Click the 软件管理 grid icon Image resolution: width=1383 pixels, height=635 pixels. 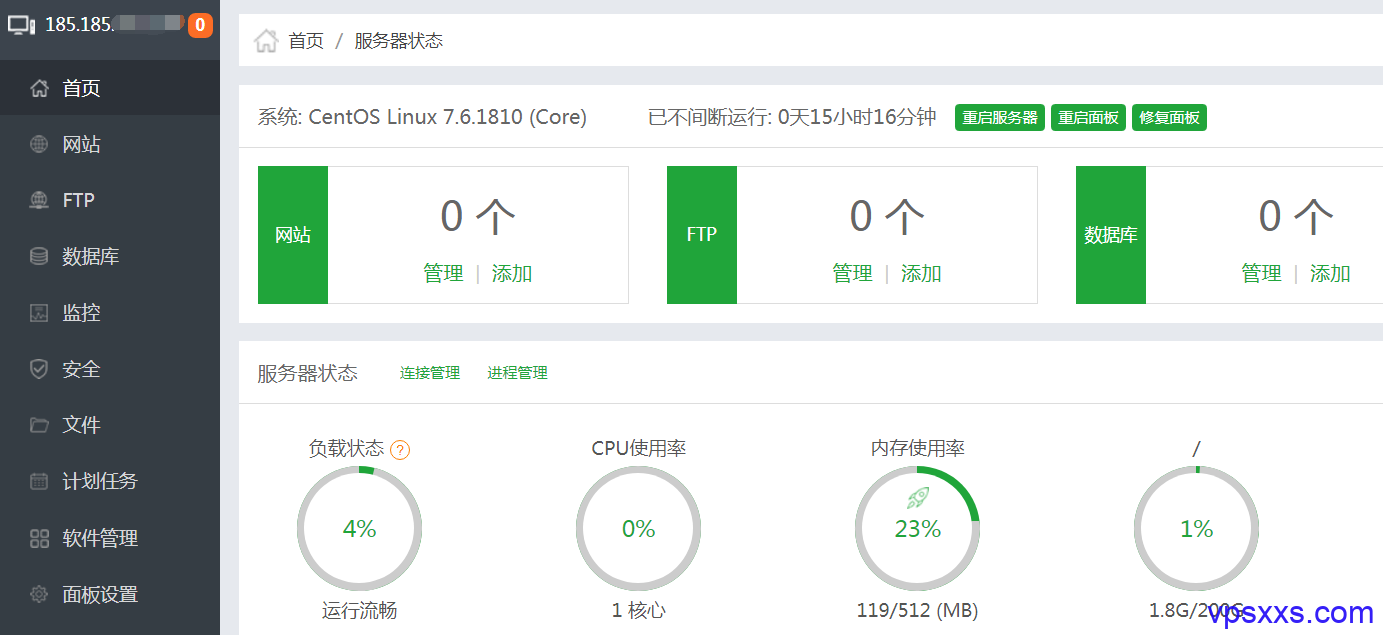pyautogui.click(x=39, y=538)
